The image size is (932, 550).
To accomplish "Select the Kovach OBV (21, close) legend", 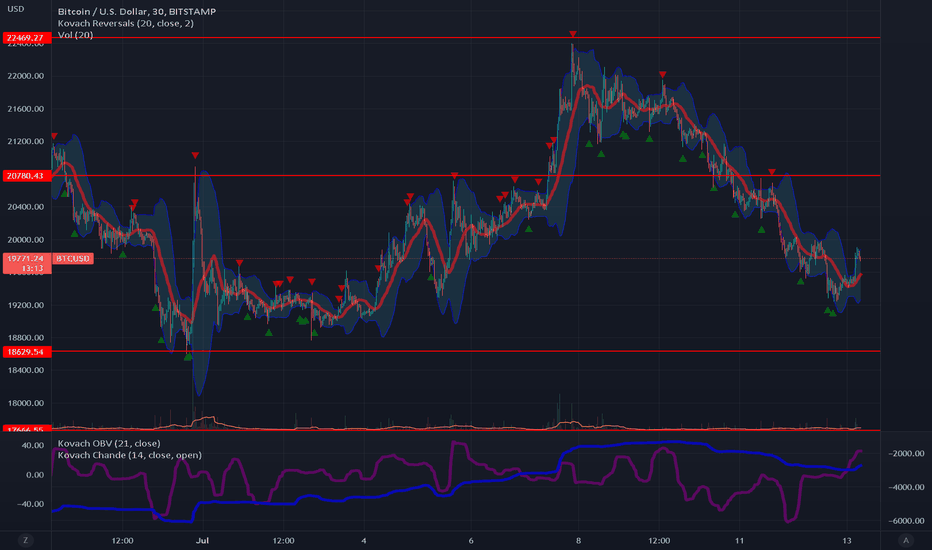I will [109, 443].
